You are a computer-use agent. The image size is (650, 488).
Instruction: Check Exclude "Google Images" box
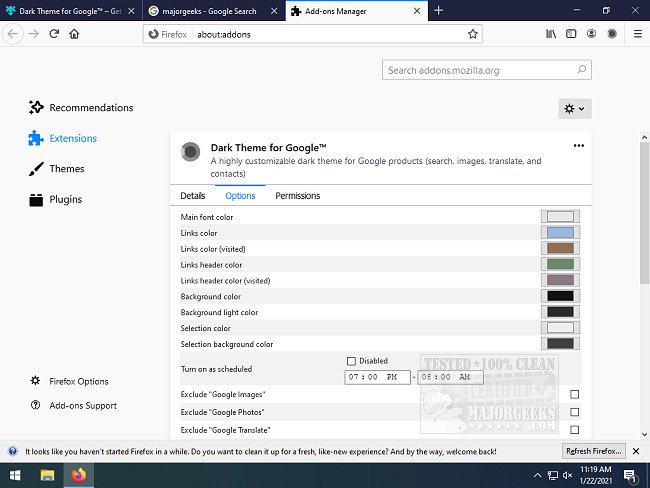click(574, 394)
